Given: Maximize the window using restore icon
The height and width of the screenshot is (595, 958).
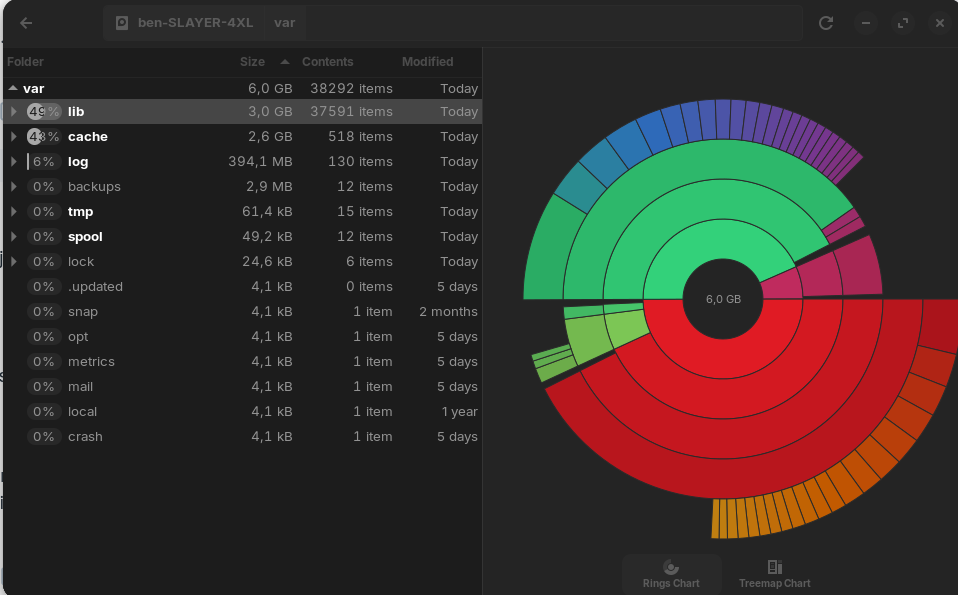Looking at the screenshot, I should [x=903, y=23].
